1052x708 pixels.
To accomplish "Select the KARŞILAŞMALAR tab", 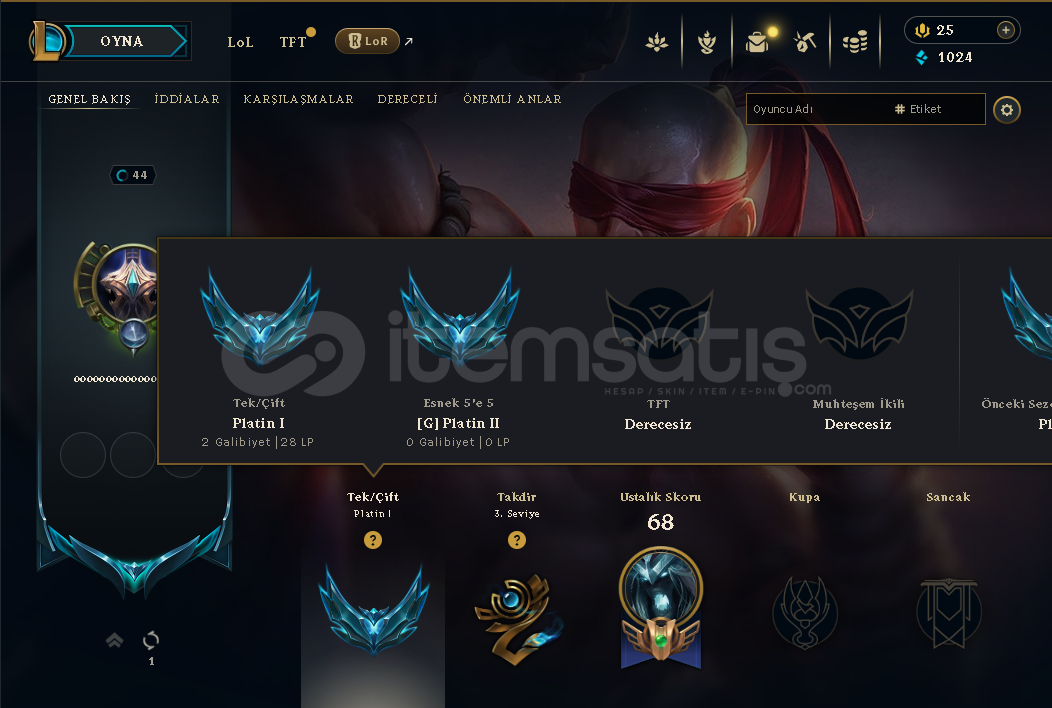I will [299, 99].
